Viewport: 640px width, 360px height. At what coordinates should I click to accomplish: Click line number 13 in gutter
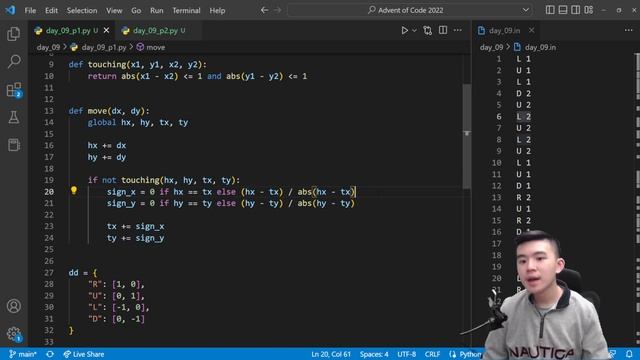point(49,111)
